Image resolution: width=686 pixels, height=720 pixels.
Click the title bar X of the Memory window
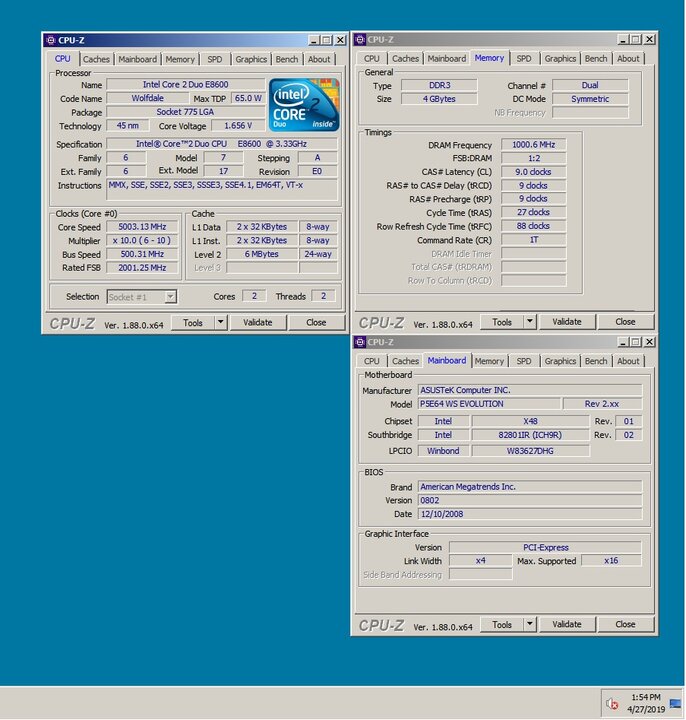[x=649, y=39]
